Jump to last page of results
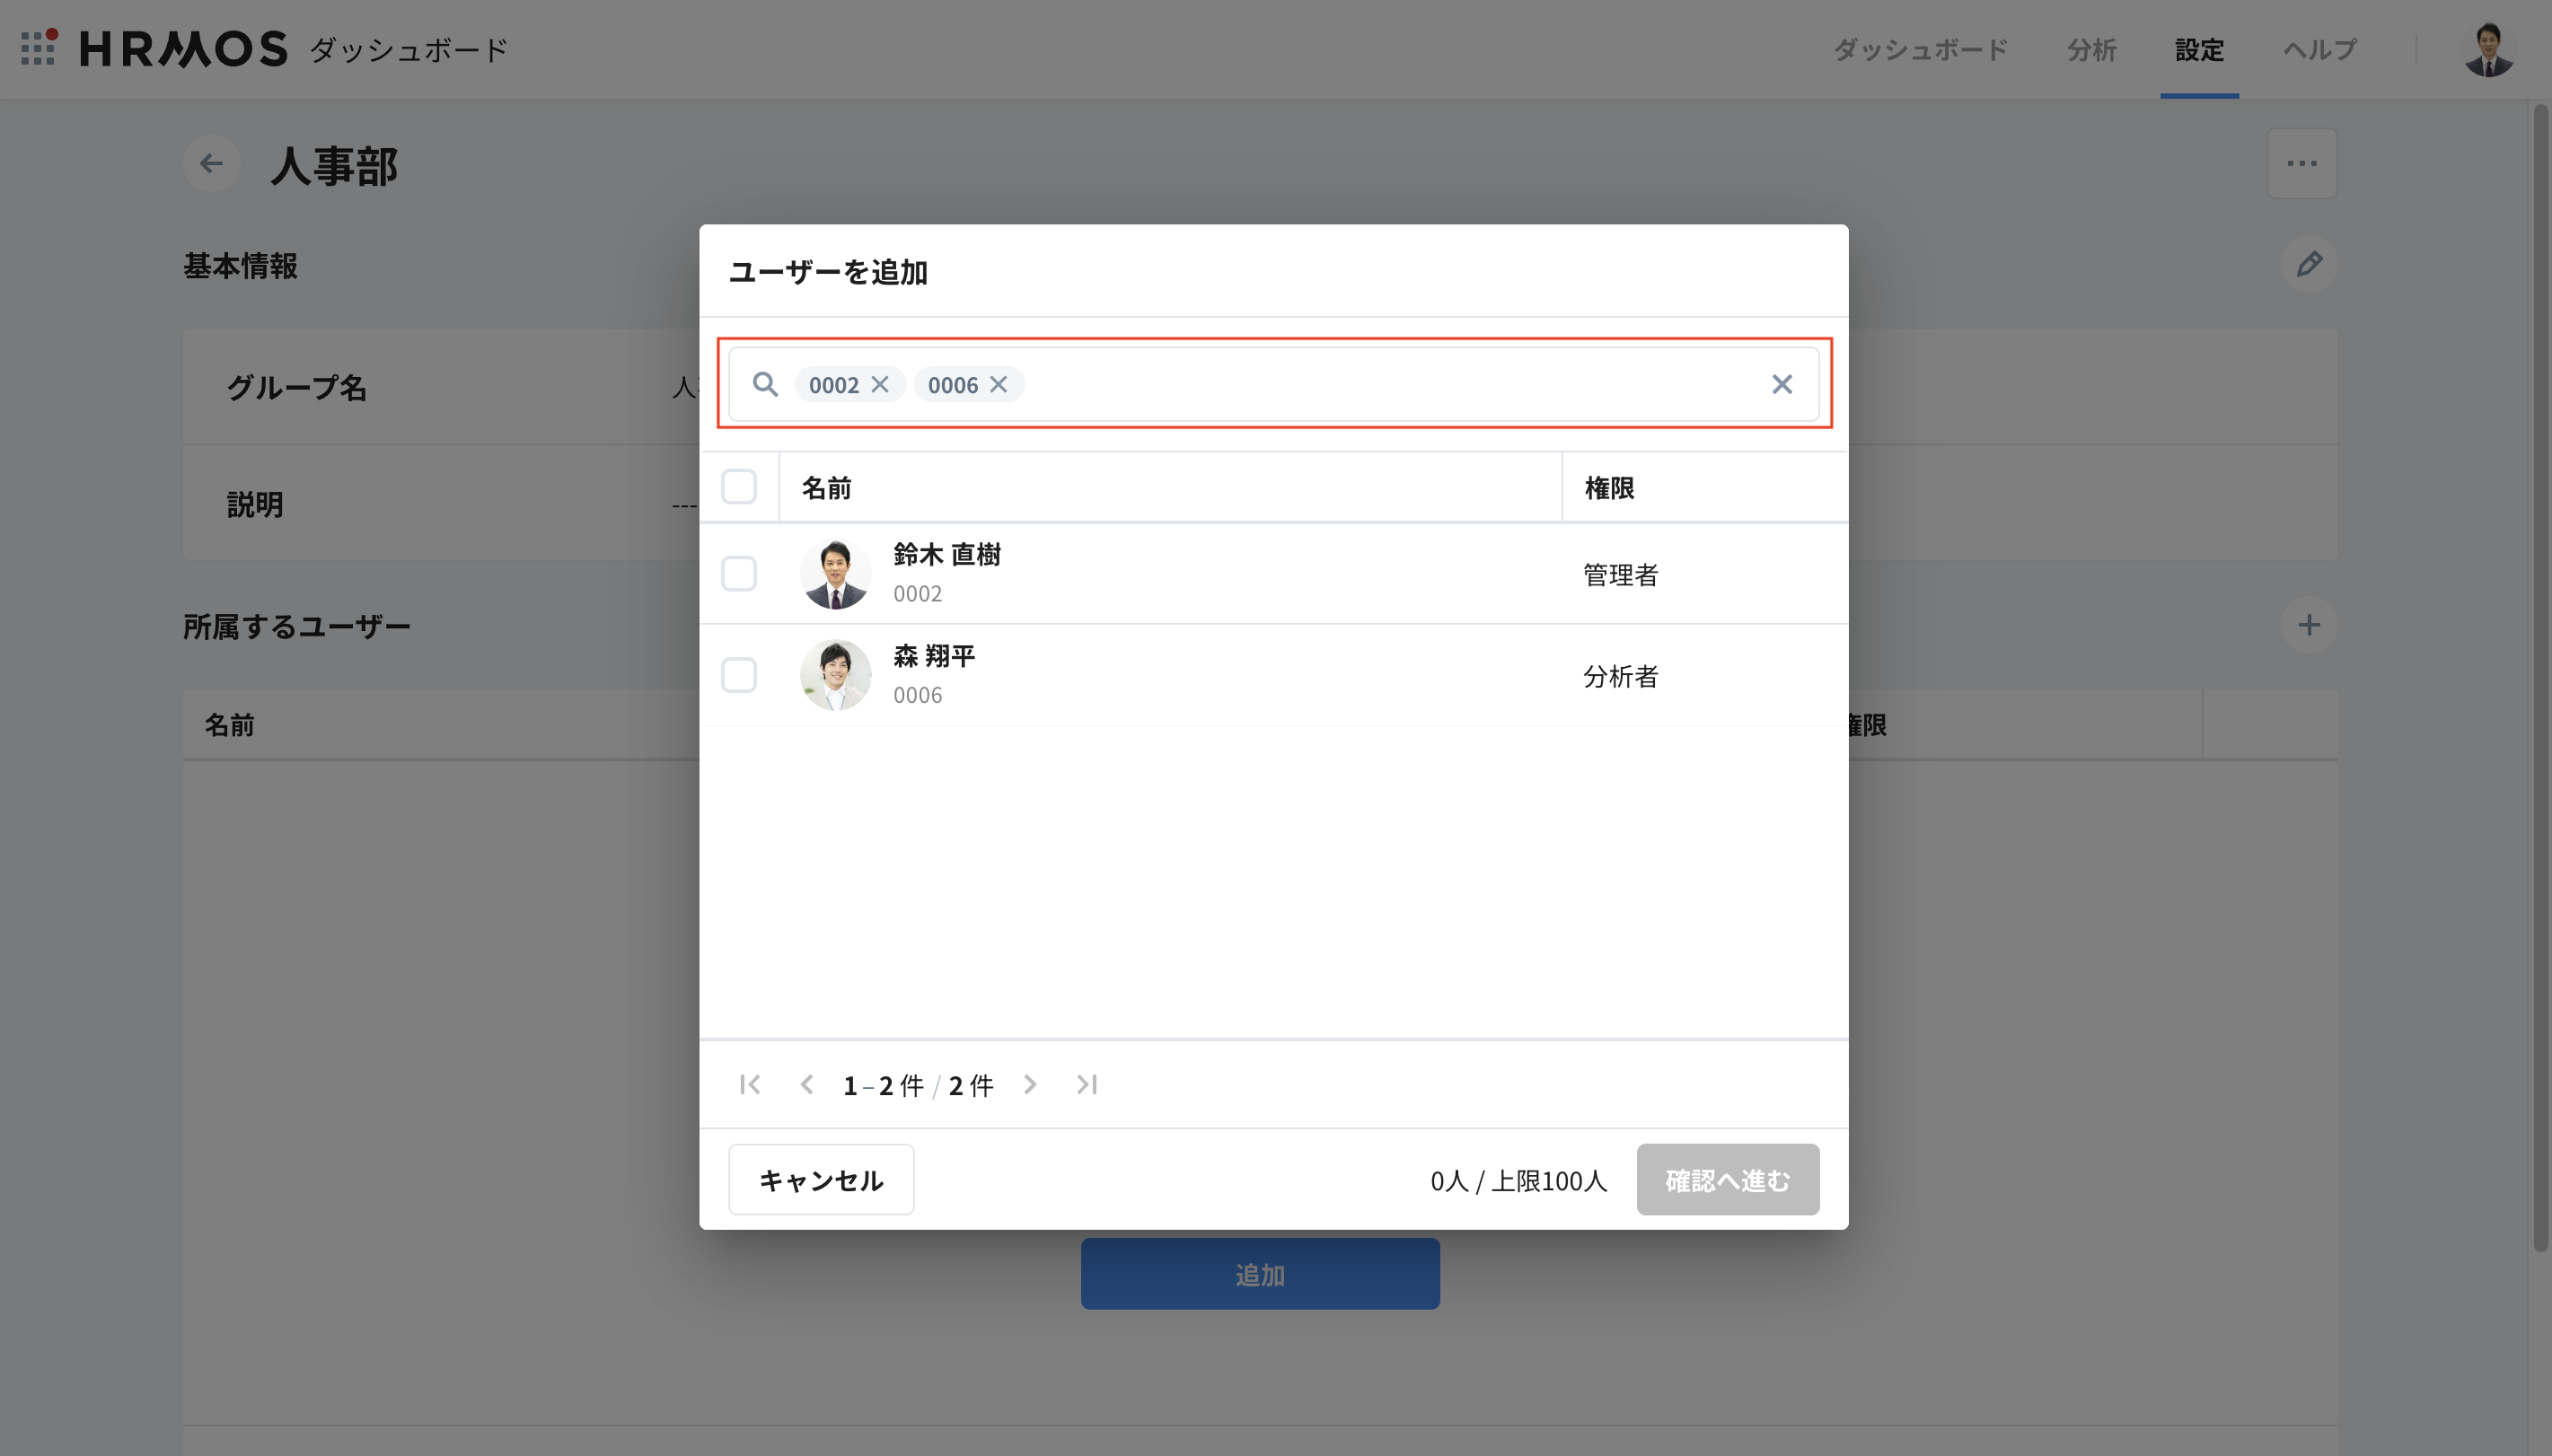This screenshot has height=1456, width=2552. (x=1087, y=1085)
